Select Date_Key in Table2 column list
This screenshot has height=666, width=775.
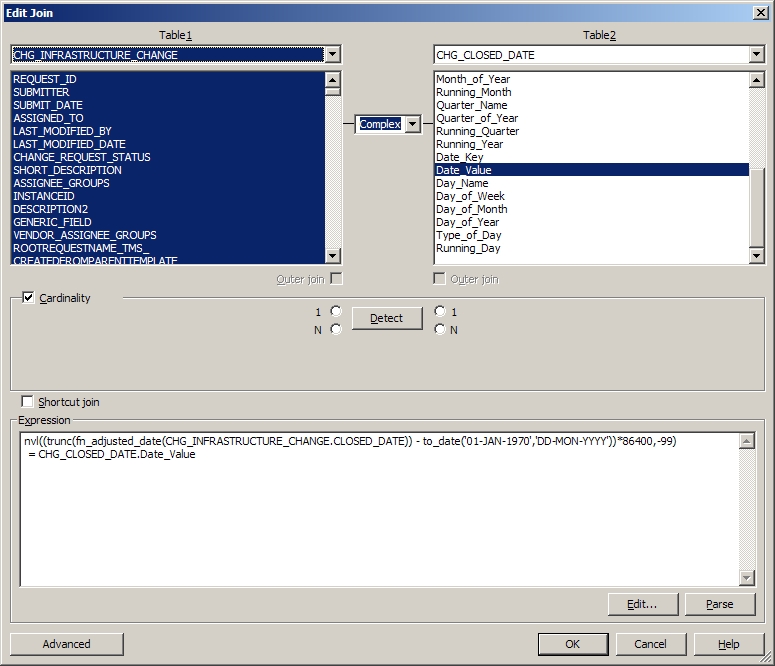460,157
